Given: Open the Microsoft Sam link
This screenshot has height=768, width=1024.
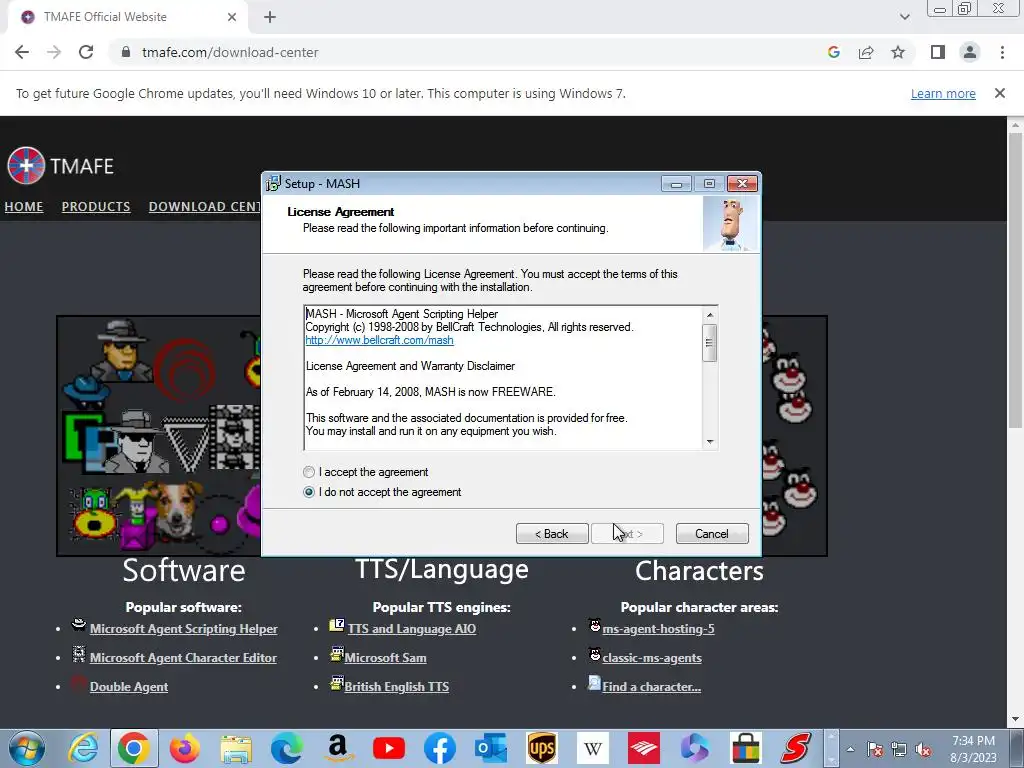Looking at the screenshot, I should [385, 658].
